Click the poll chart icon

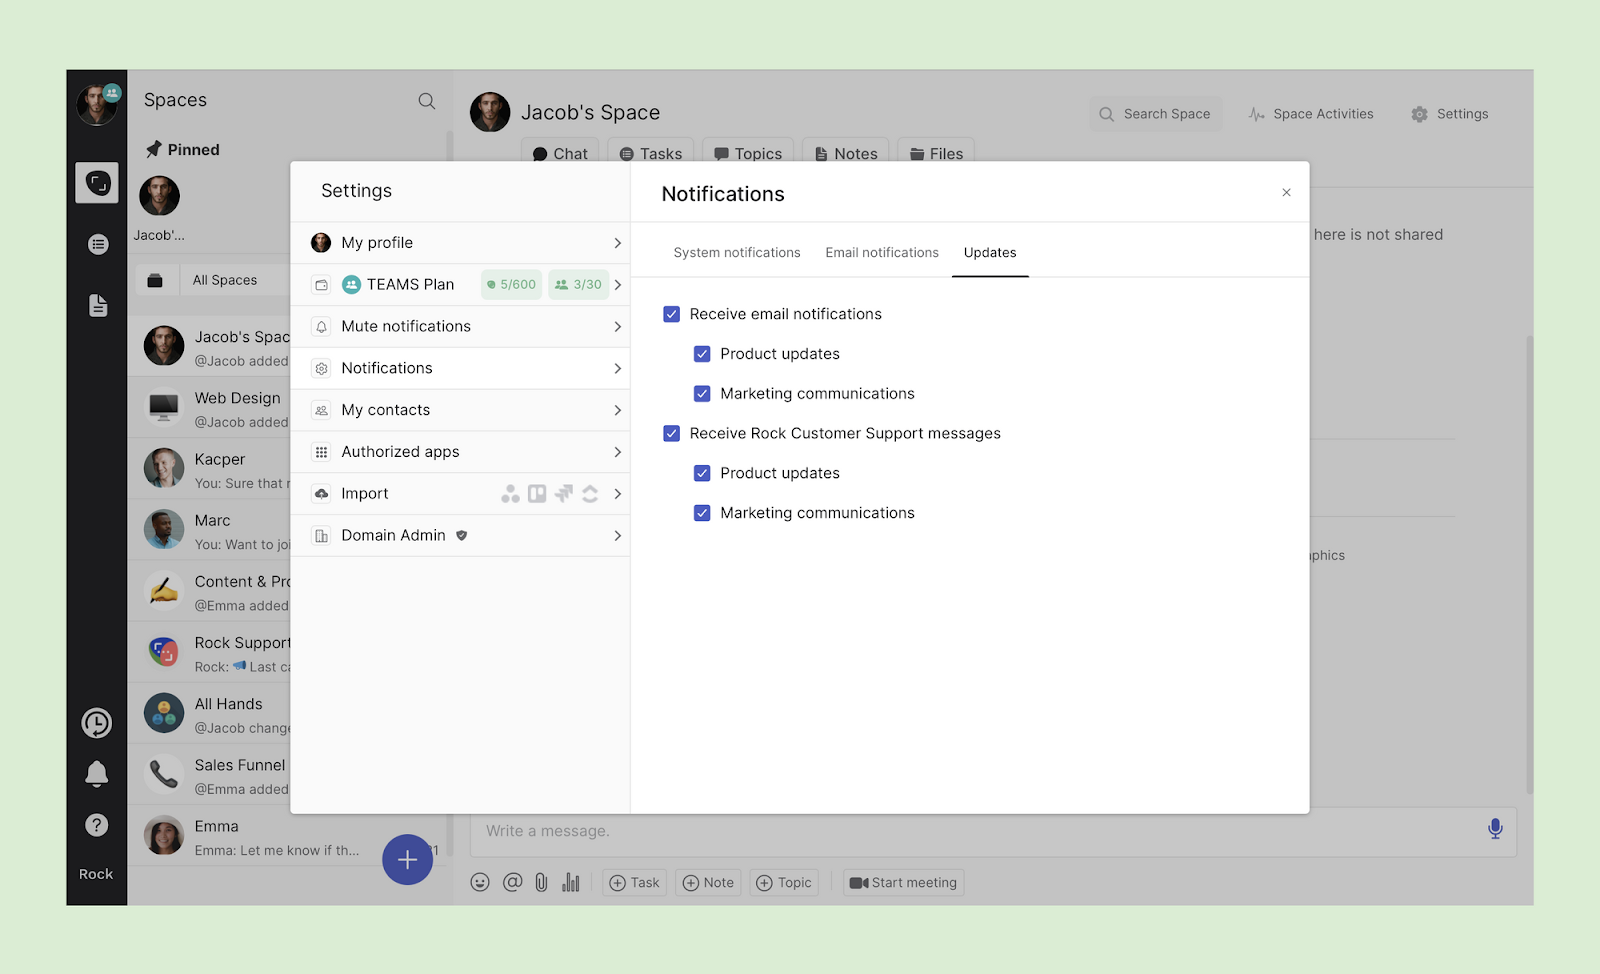[x=571, y=882]
